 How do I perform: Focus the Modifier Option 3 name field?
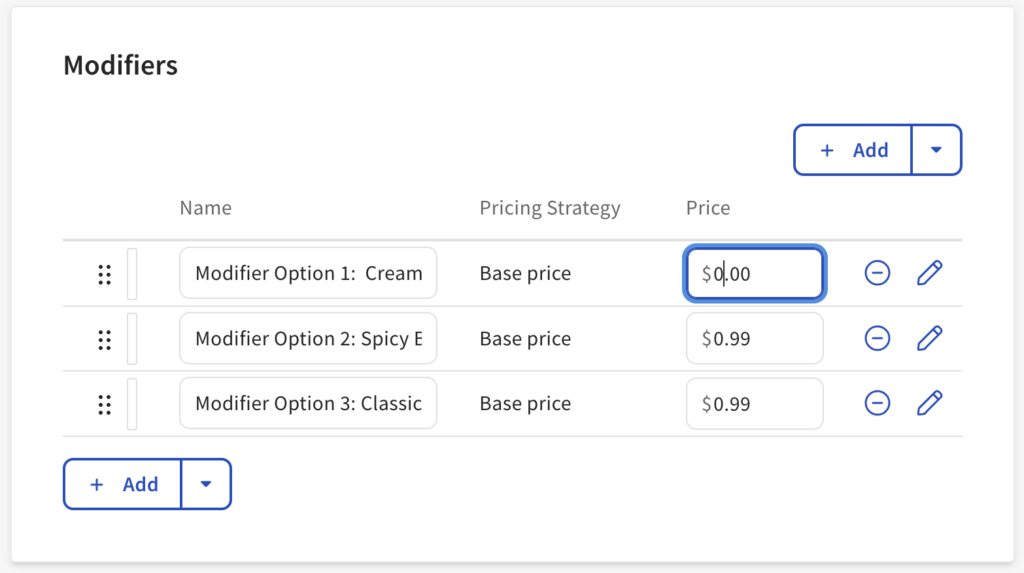click(x=308, y=403)
